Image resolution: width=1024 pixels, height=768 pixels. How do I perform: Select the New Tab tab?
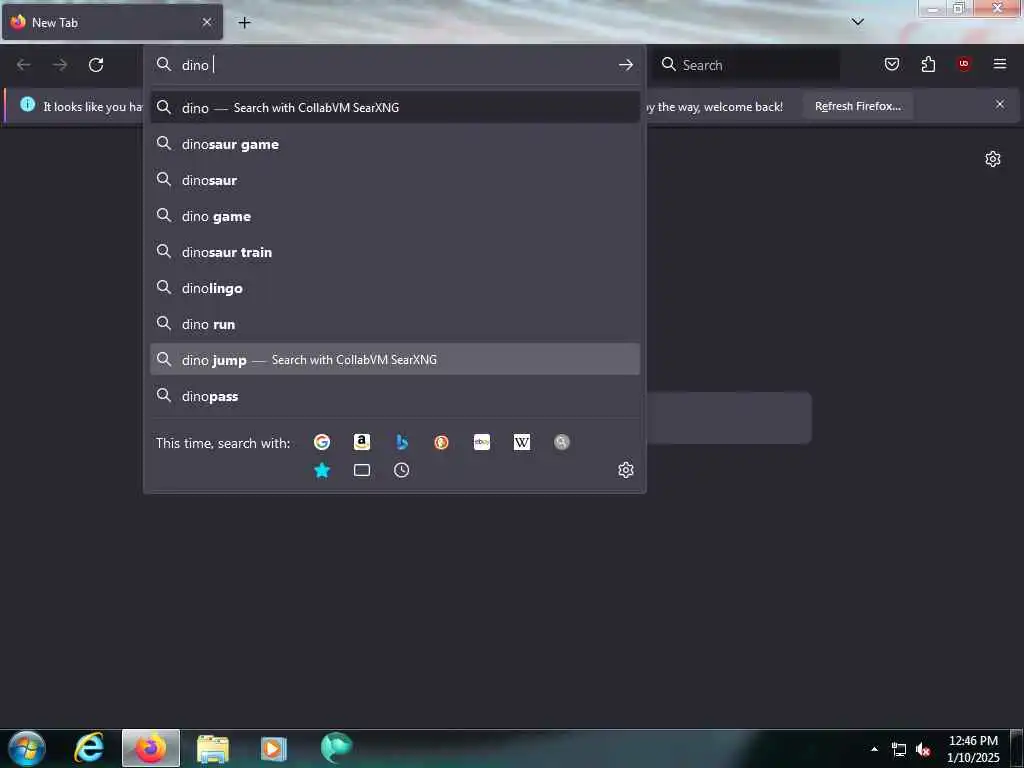point(112,22)
